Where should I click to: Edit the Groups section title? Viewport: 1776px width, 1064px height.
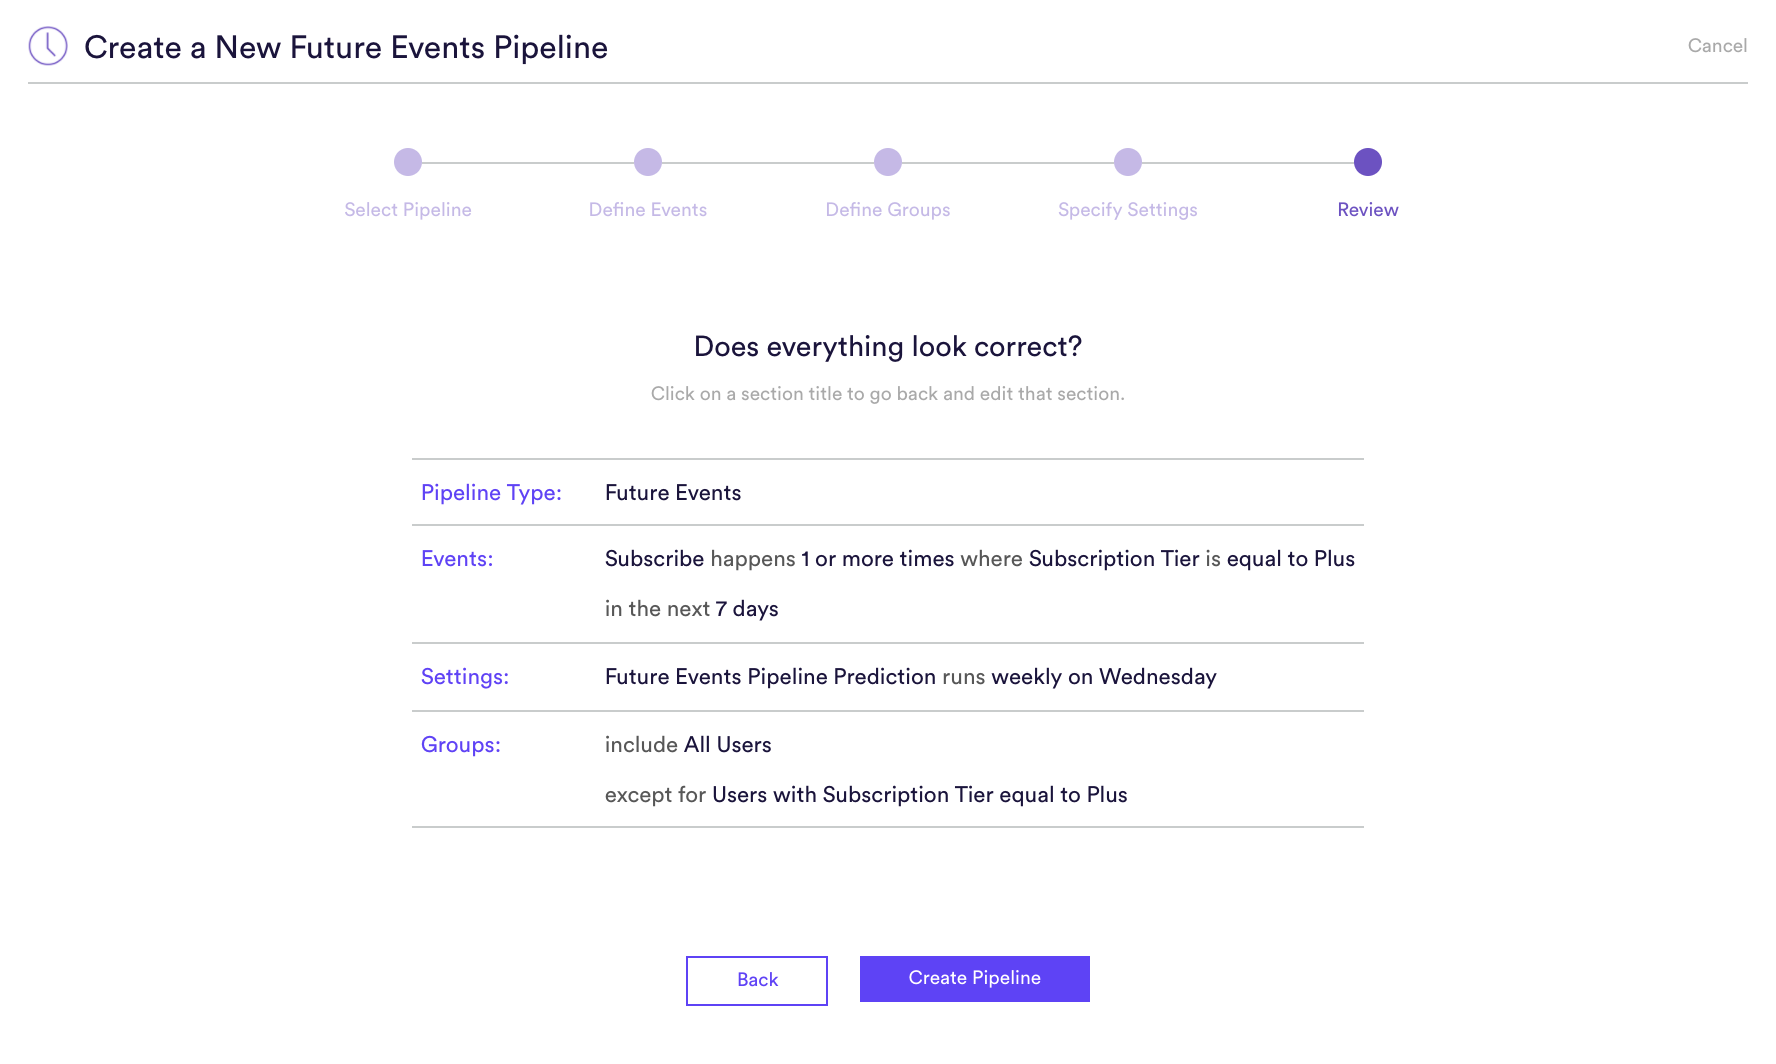pos(461,745)
